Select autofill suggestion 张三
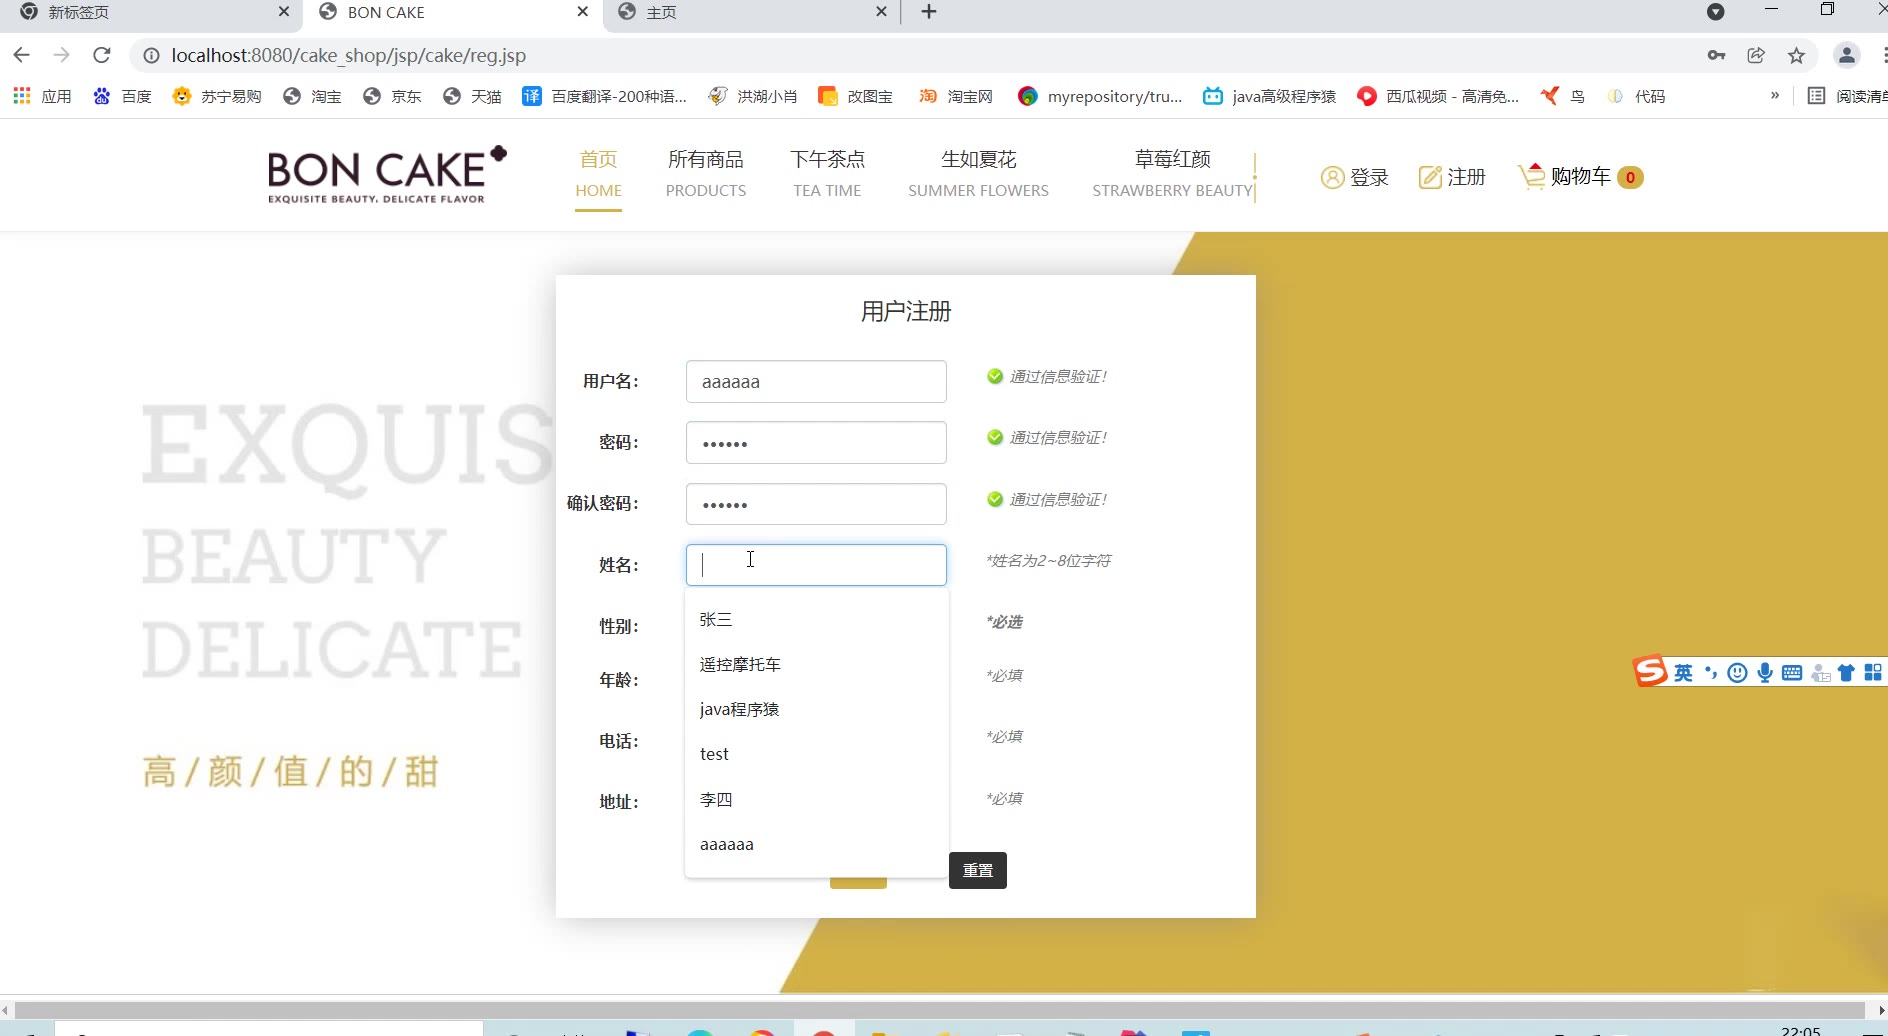1888x1036 pixels. [x=716, y=620]
